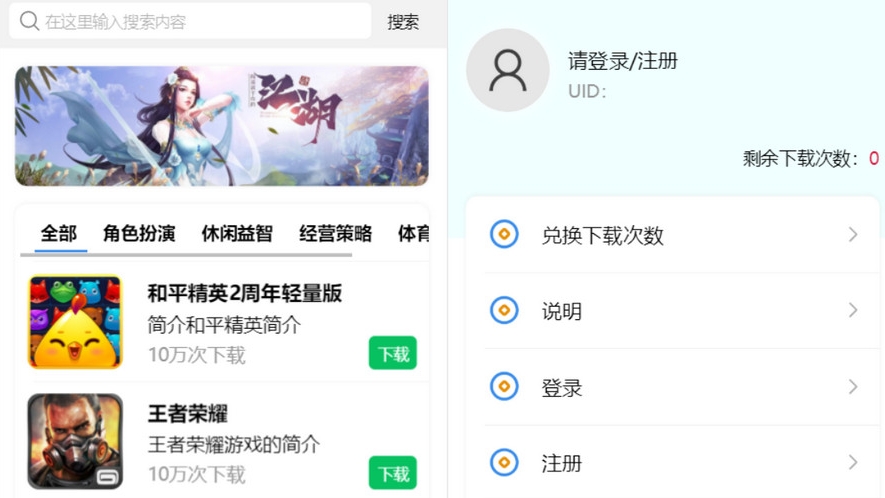The height and width of the screenshot is (498, 885).
Task: Click the circle icon next to 登录
Action: click(504, 387)
